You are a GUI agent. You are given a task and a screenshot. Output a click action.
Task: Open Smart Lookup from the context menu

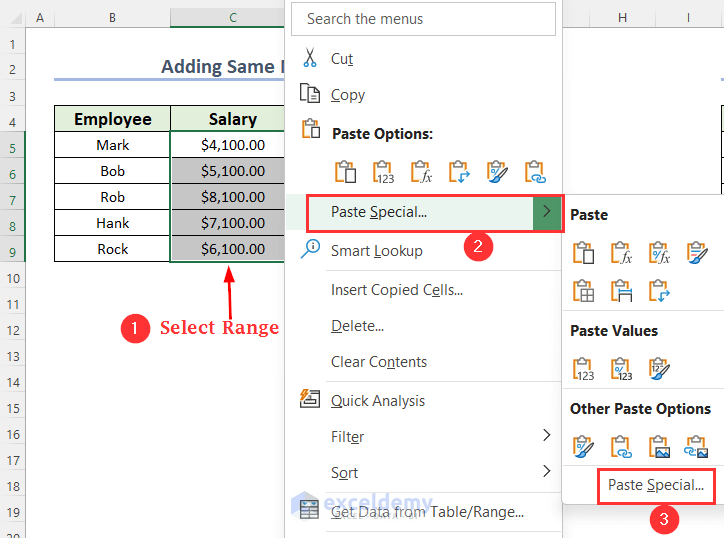tap(376, 251)
